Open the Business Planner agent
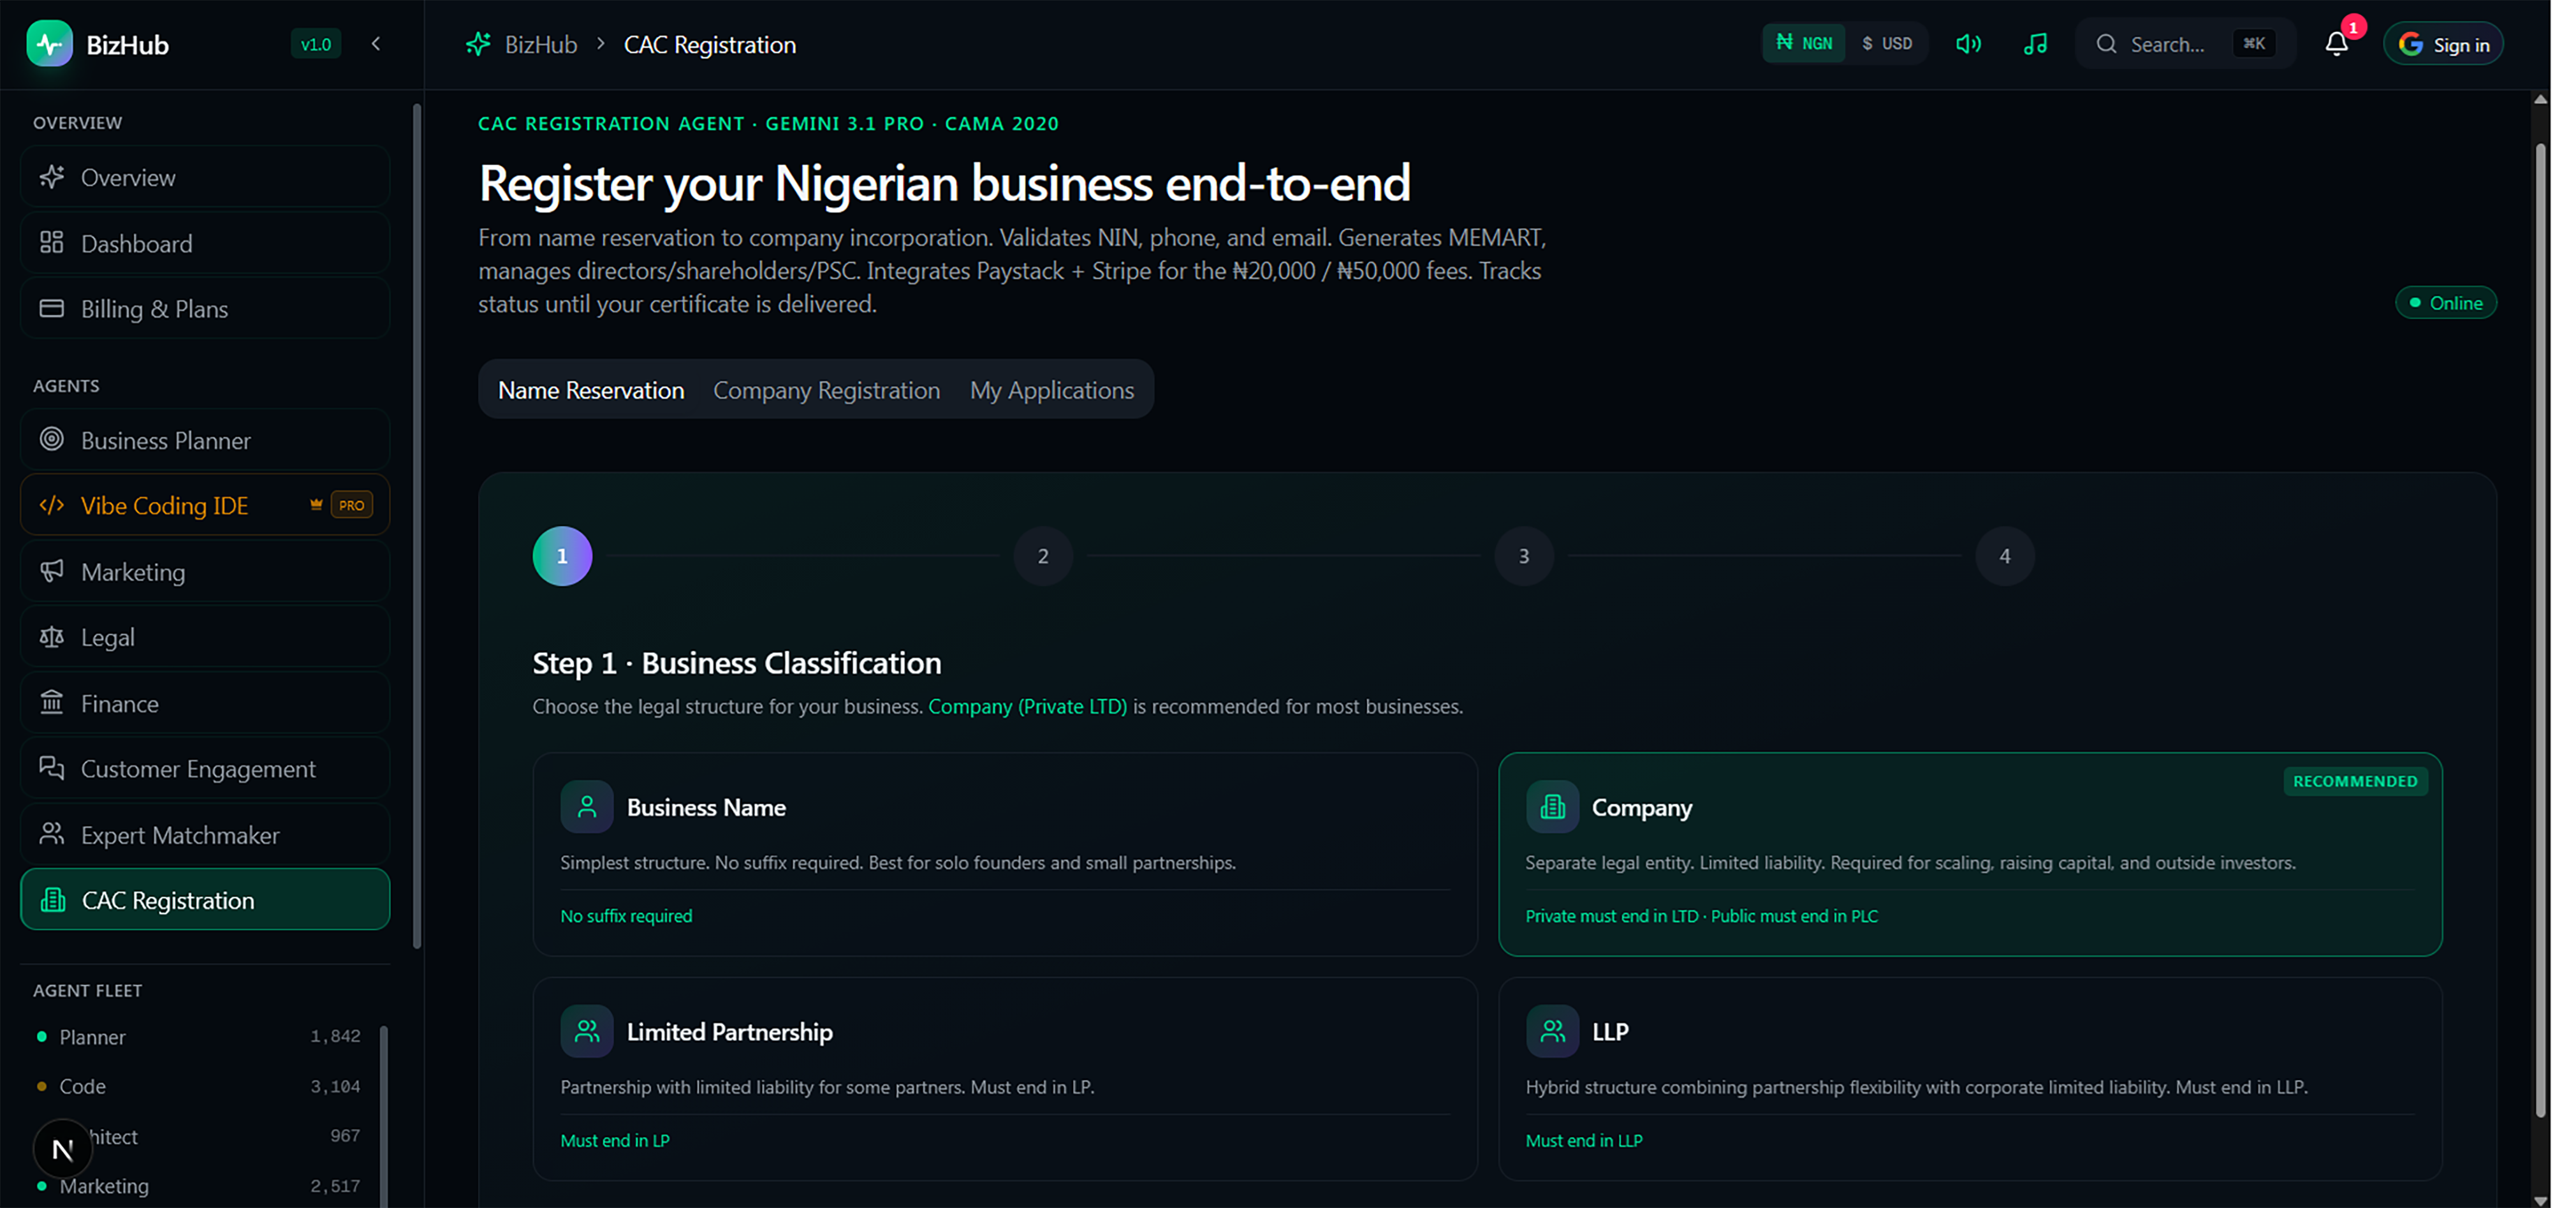Viewport: 2576px width, 1208px height. (205, 440)
